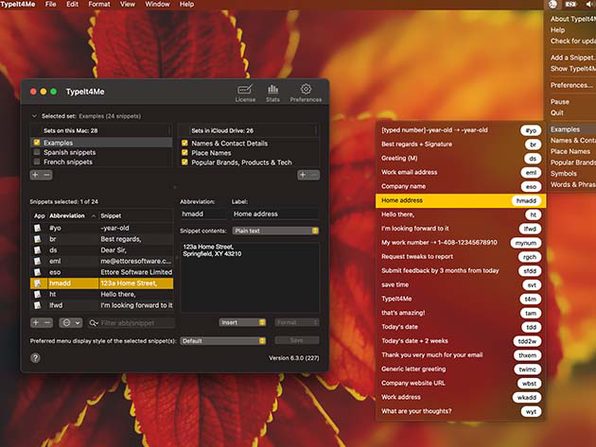Viewport: 596px width, 447px height.
Task: Add a new iCloud Drive set
Action: 303,175
